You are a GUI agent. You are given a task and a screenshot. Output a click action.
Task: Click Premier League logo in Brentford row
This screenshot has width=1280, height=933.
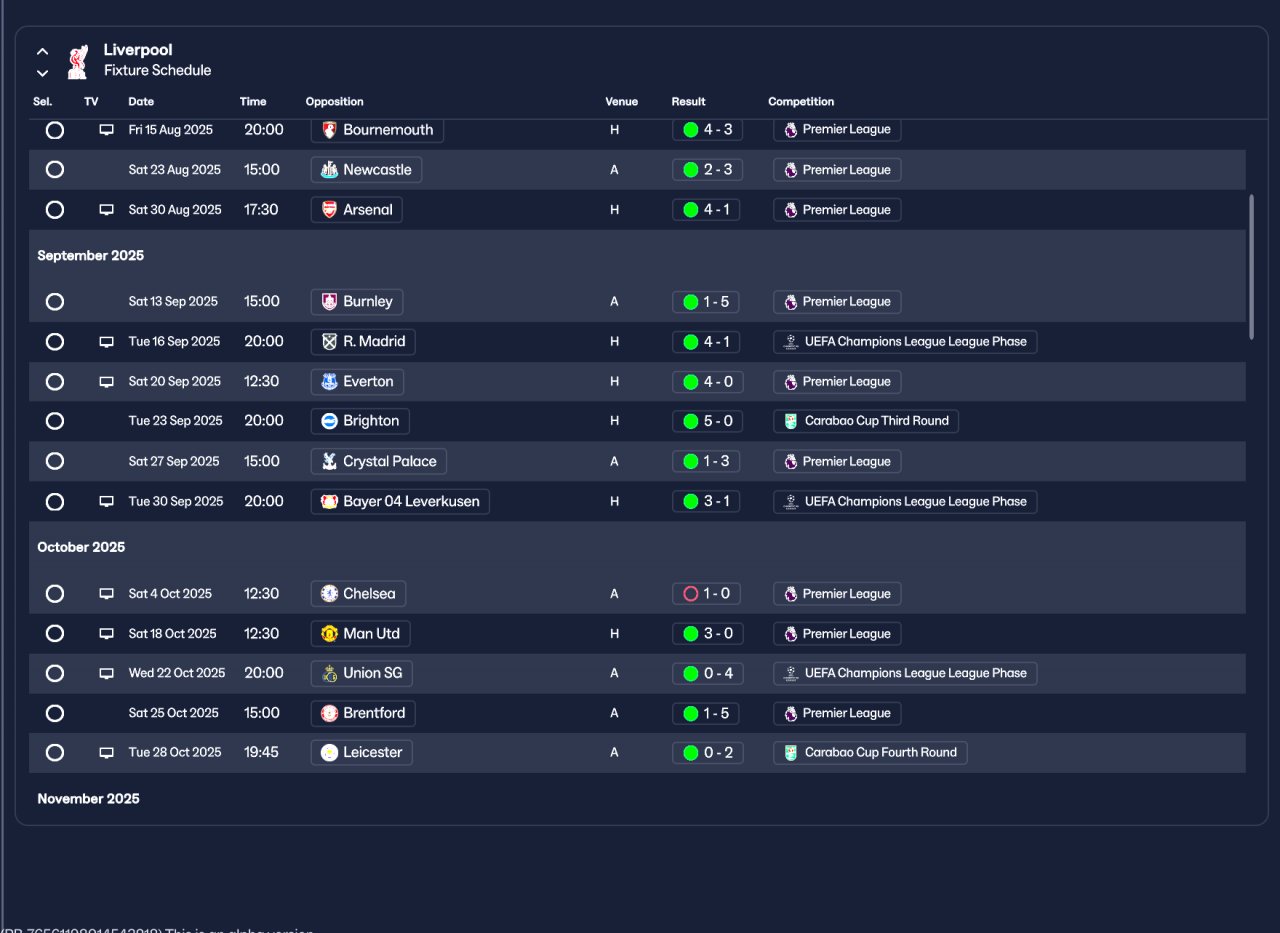(790, 714)
